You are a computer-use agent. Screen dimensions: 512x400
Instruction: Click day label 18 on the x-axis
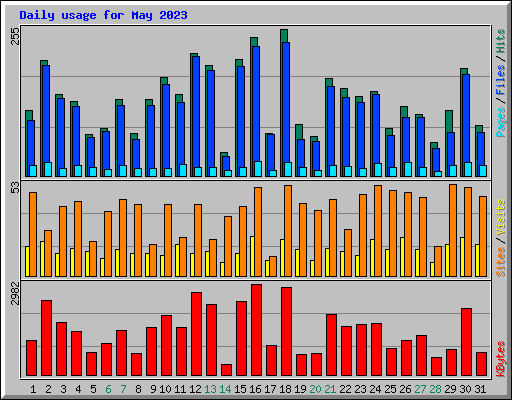[285, 389]
